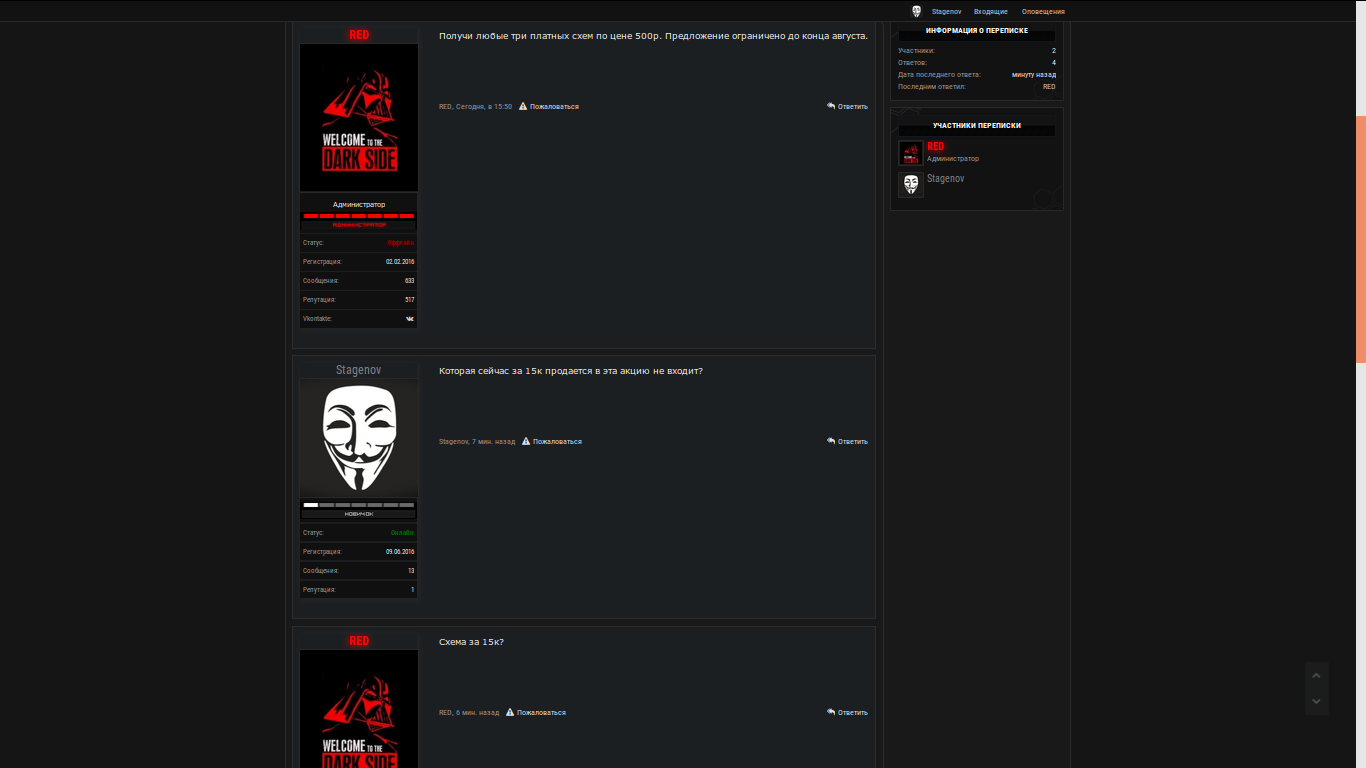Open RED's name in the participants list

(935, 146)
